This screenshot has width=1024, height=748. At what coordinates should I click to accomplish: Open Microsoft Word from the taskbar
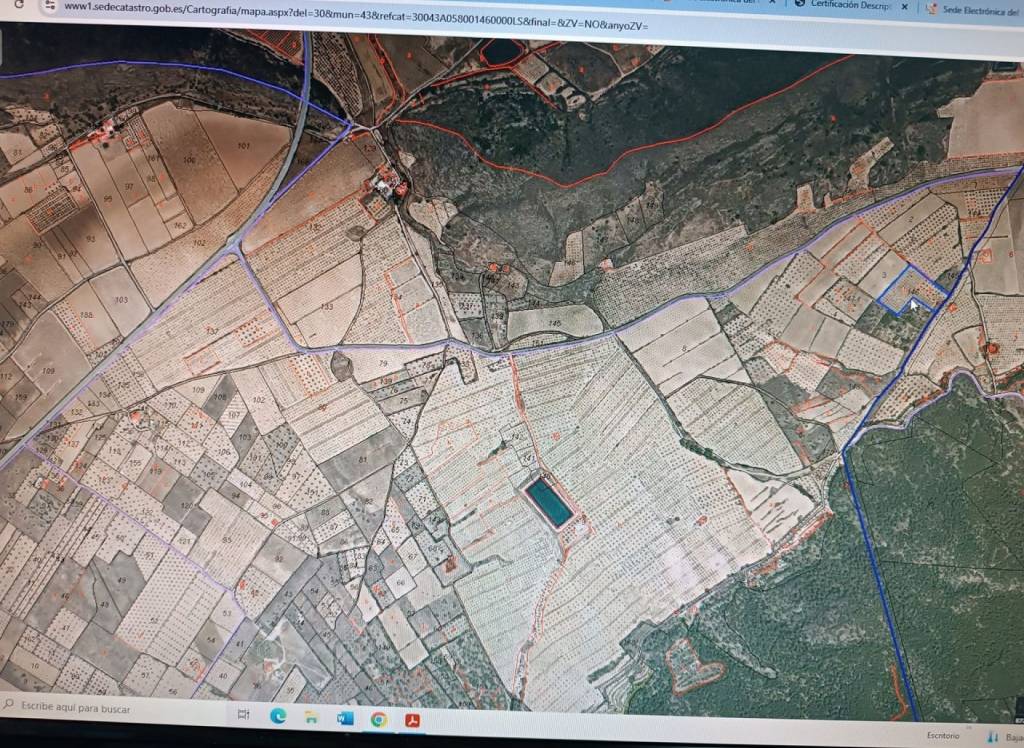(x=345, y=718)
